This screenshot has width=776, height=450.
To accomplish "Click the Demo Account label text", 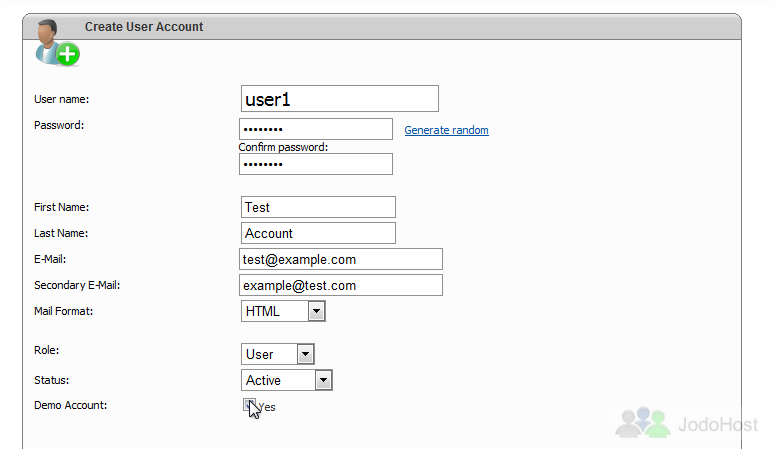I will click(x=70, y=405).
